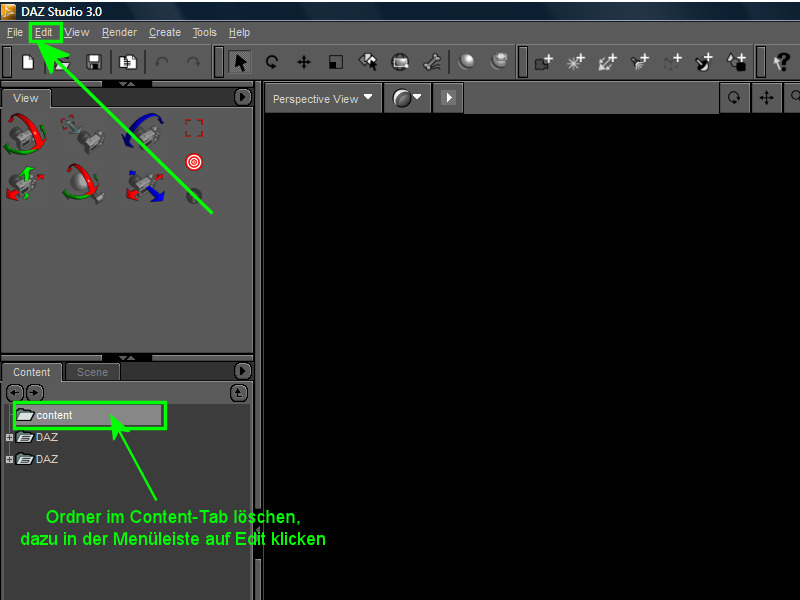Viewport: 800px width, 600px height.
Task: Expand the first DAZ folder tree node
Action: 9,437
